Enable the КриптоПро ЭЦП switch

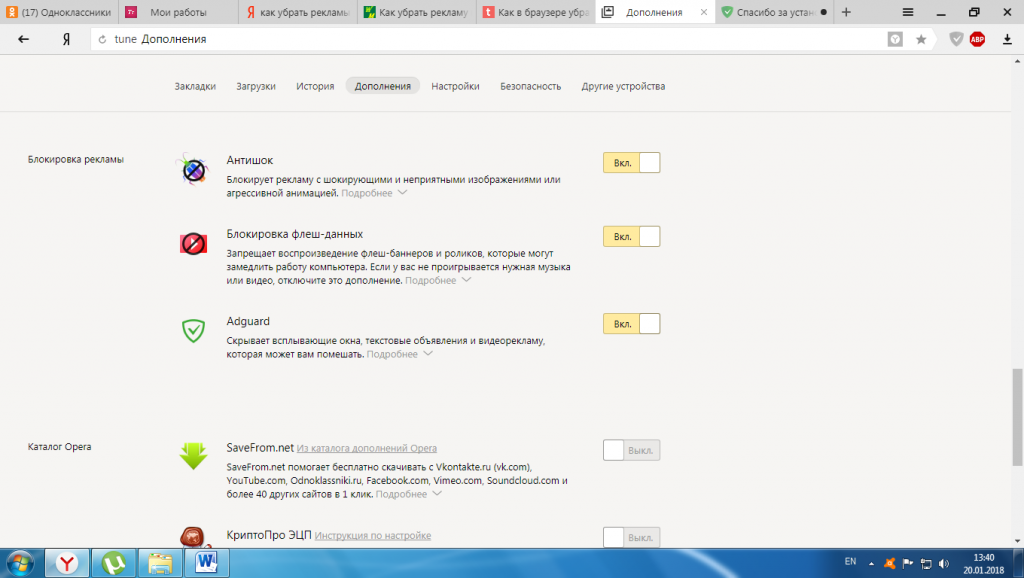(632, 538)
